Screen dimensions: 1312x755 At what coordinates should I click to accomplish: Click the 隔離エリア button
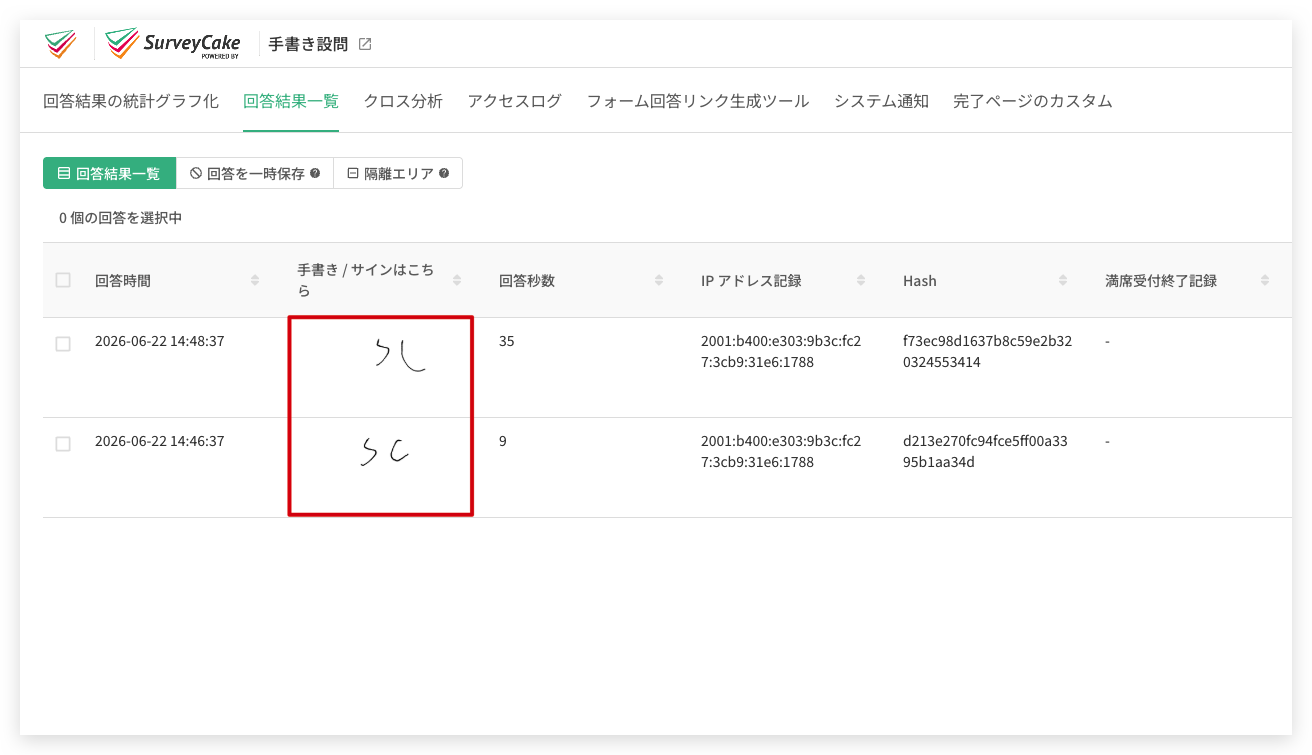pos(398,173)
